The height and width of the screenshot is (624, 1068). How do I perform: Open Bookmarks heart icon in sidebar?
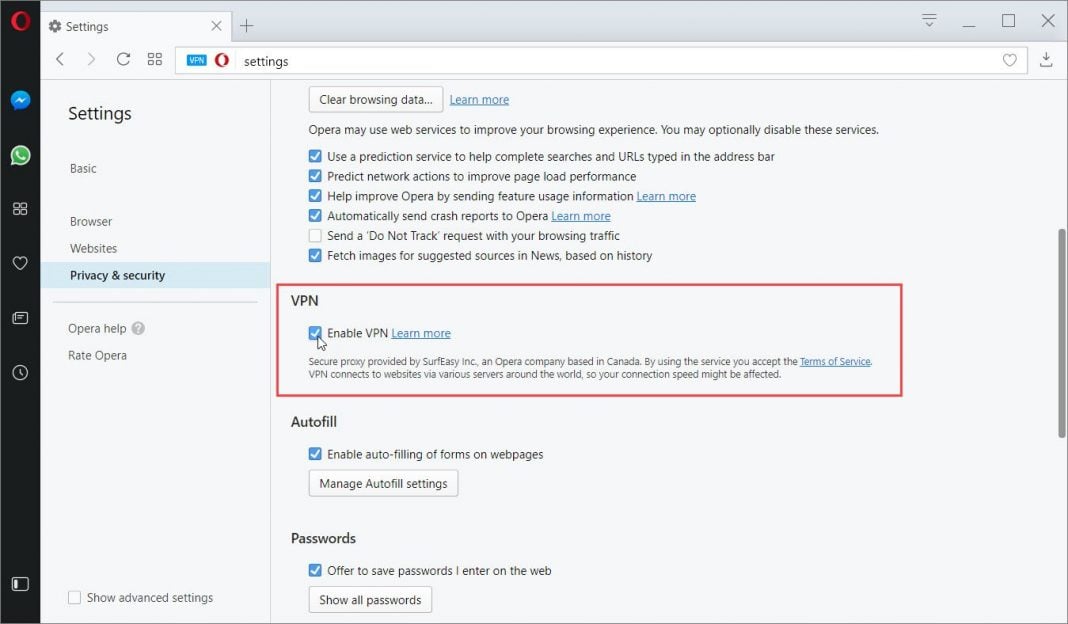point(20,263)
